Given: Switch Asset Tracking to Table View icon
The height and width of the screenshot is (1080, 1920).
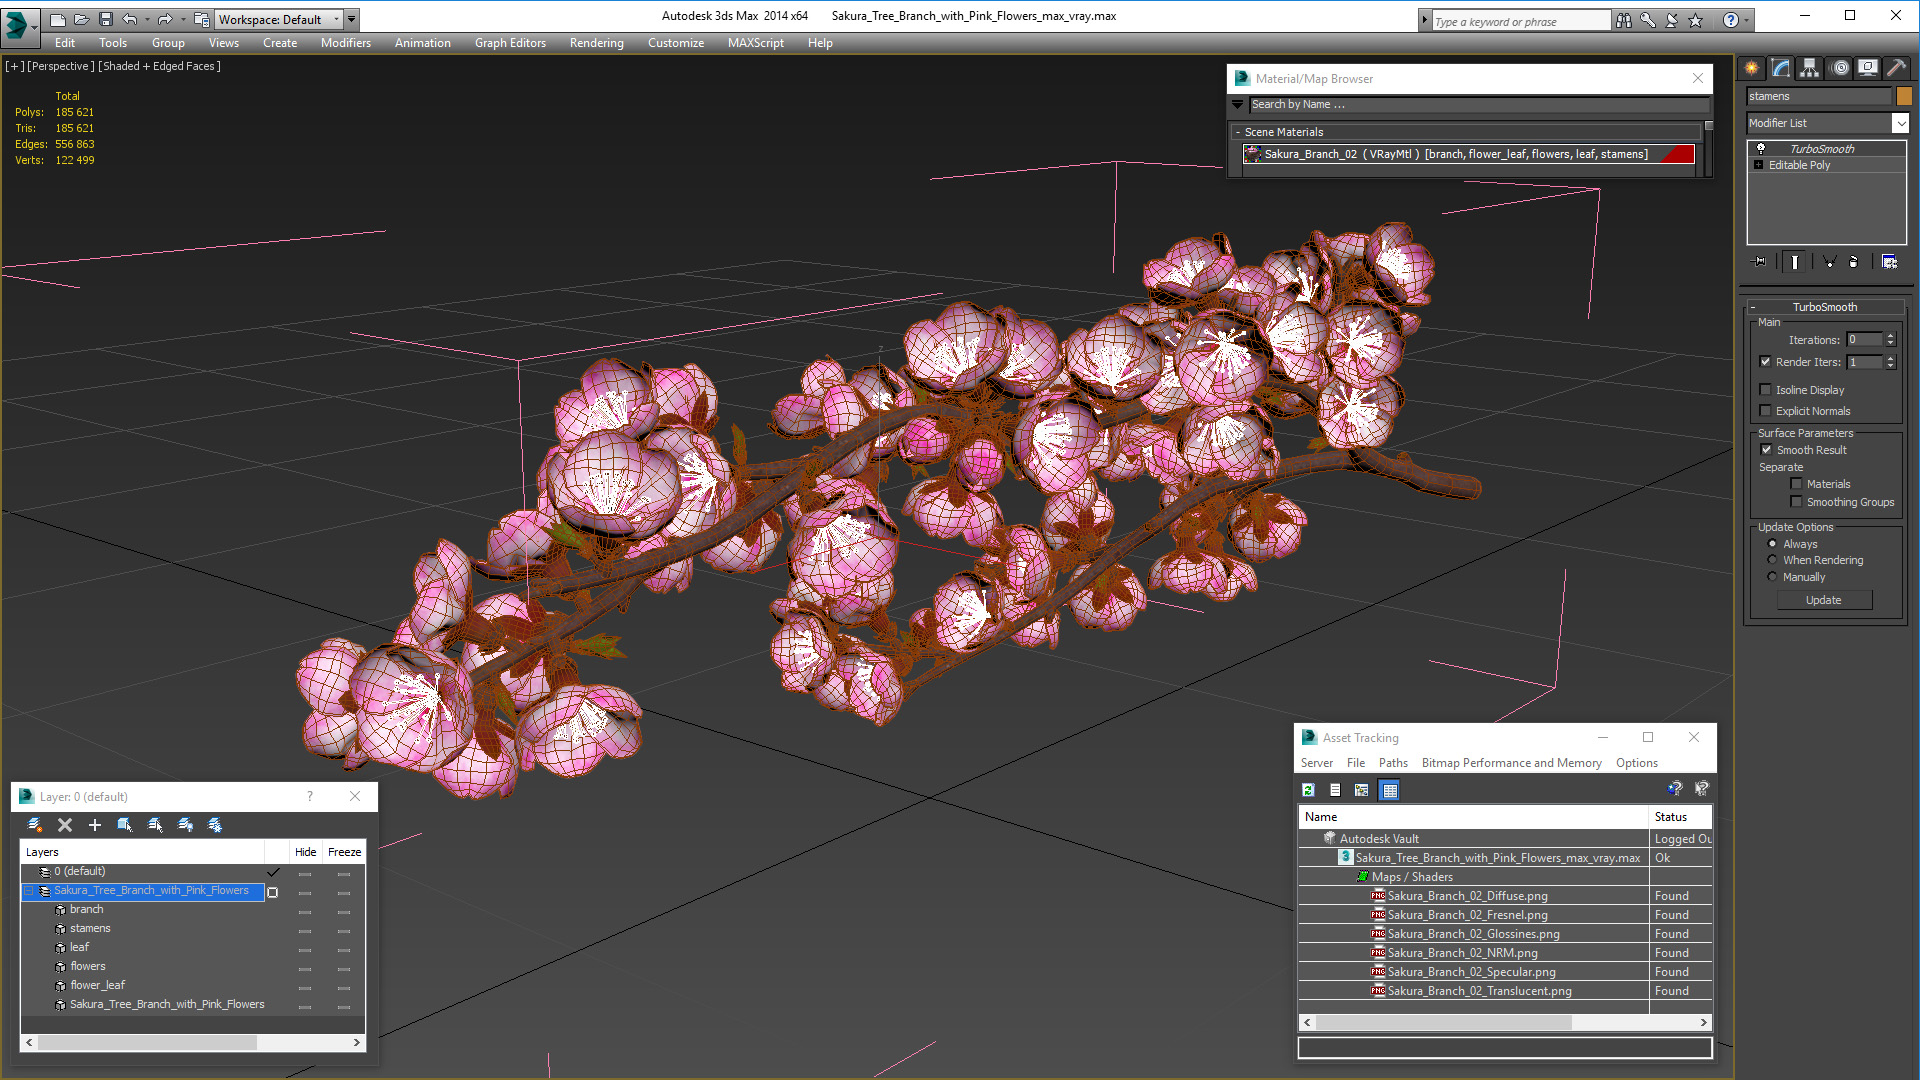Looking at the screenshot, I should pyautogui.click(x=1389, y=790).
